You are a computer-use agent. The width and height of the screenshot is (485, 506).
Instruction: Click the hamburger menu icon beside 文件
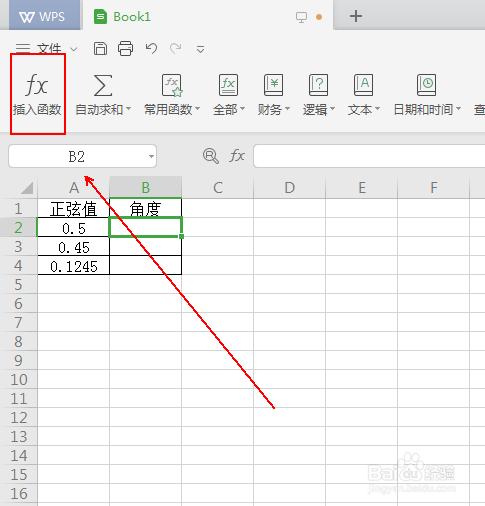click(23, 49)
